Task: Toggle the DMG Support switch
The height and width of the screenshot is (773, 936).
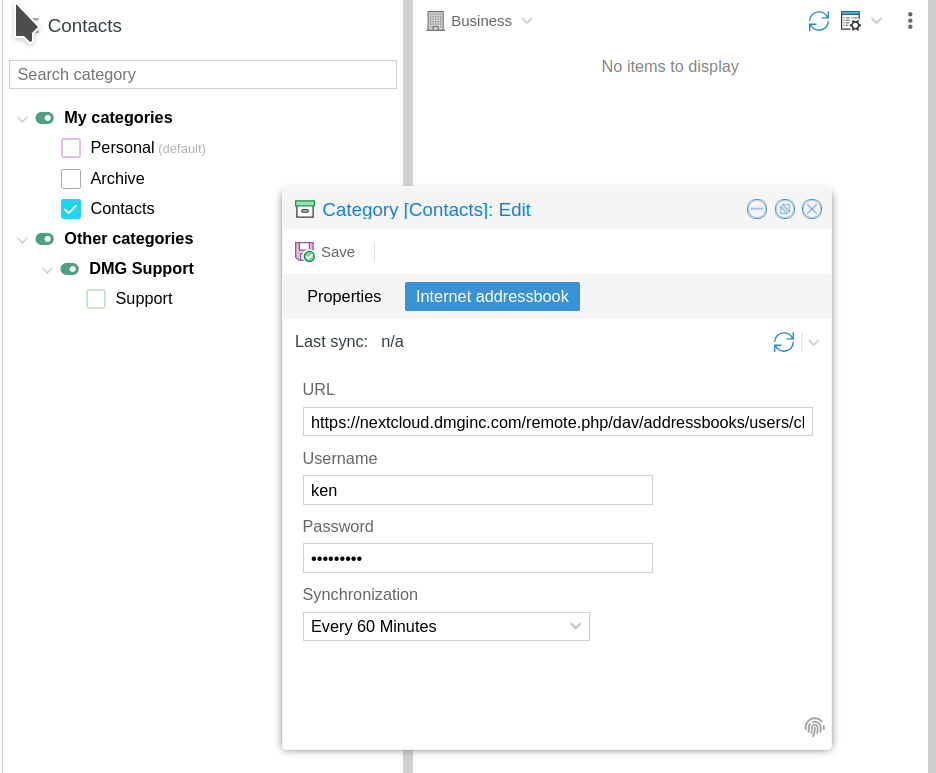Action: pos(70,269)
